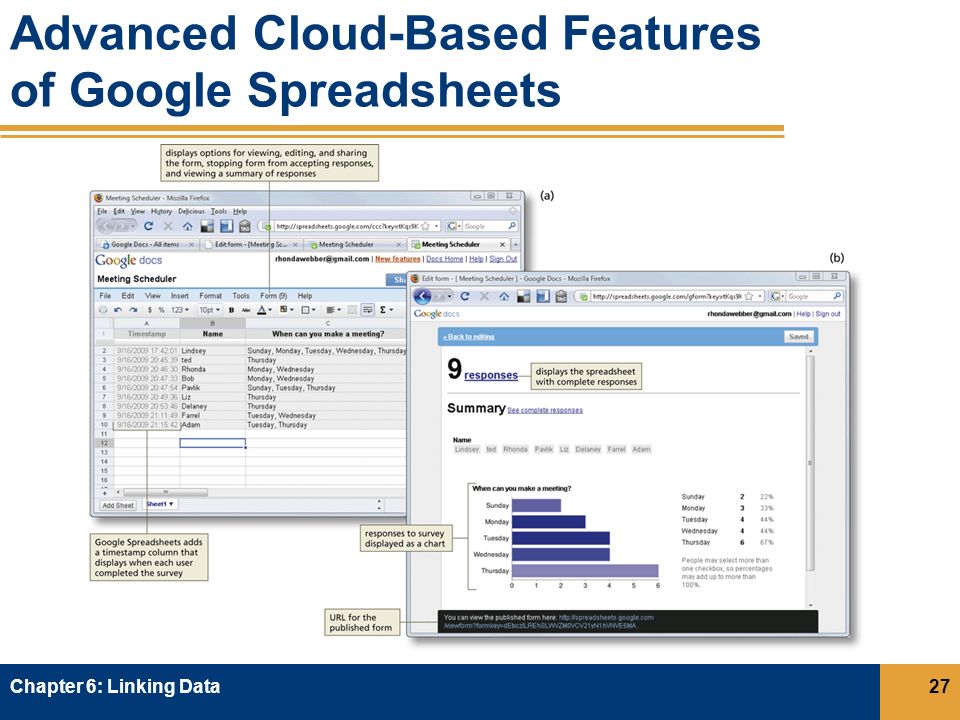Go Home in Meeting Scheduler Firefox window
This screenshot has height=720, width=960.
187,226
